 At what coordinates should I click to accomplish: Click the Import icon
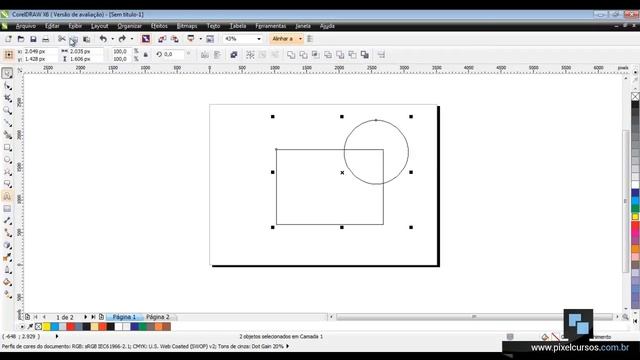click(162, 39)
